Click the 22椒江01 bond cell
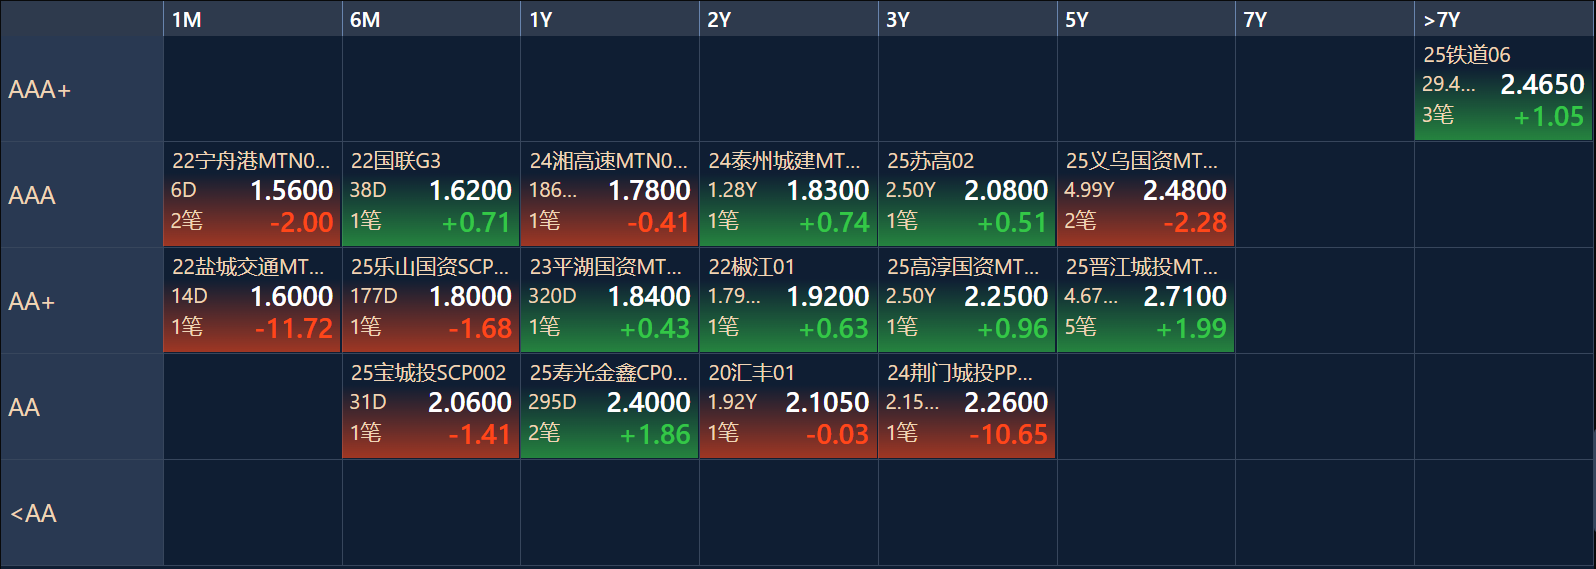1596x569 pixels. 788,301
